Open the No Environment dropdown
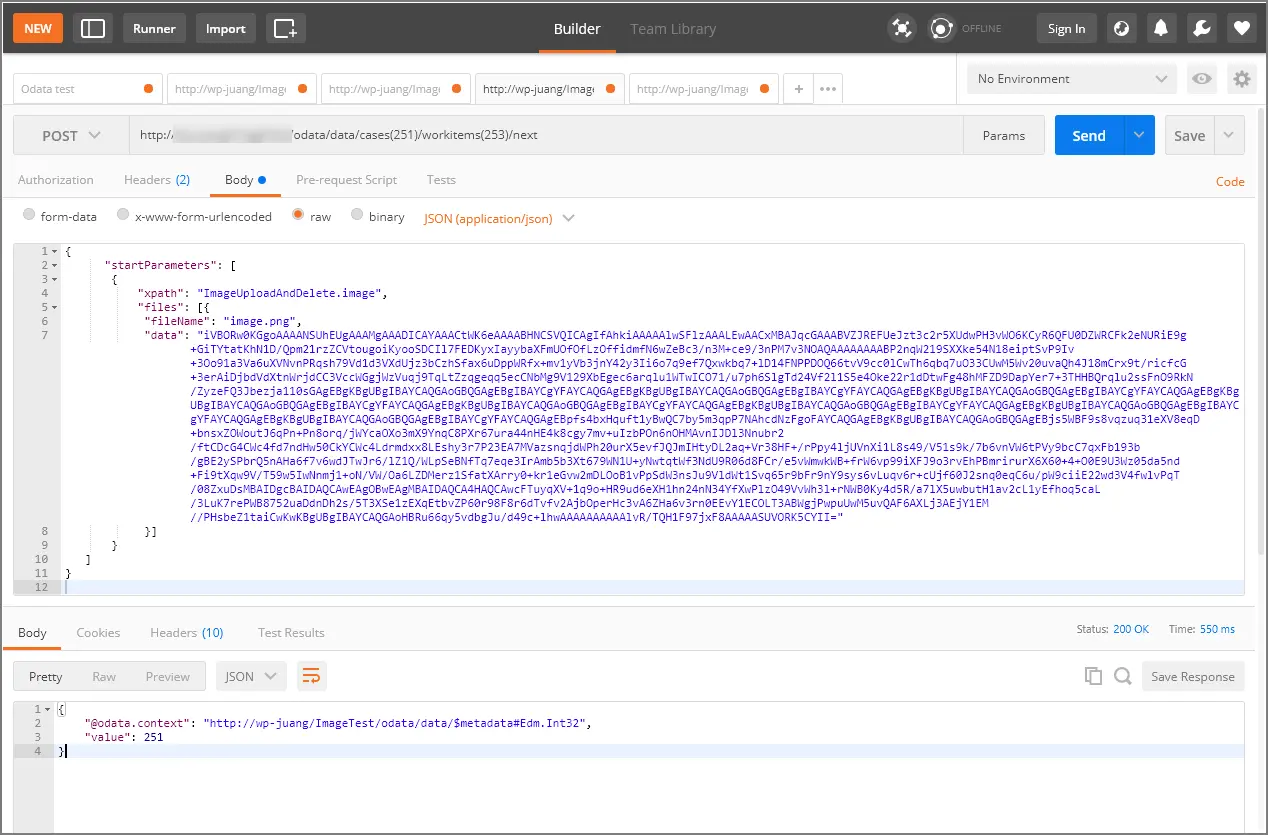 (1072, 78)
